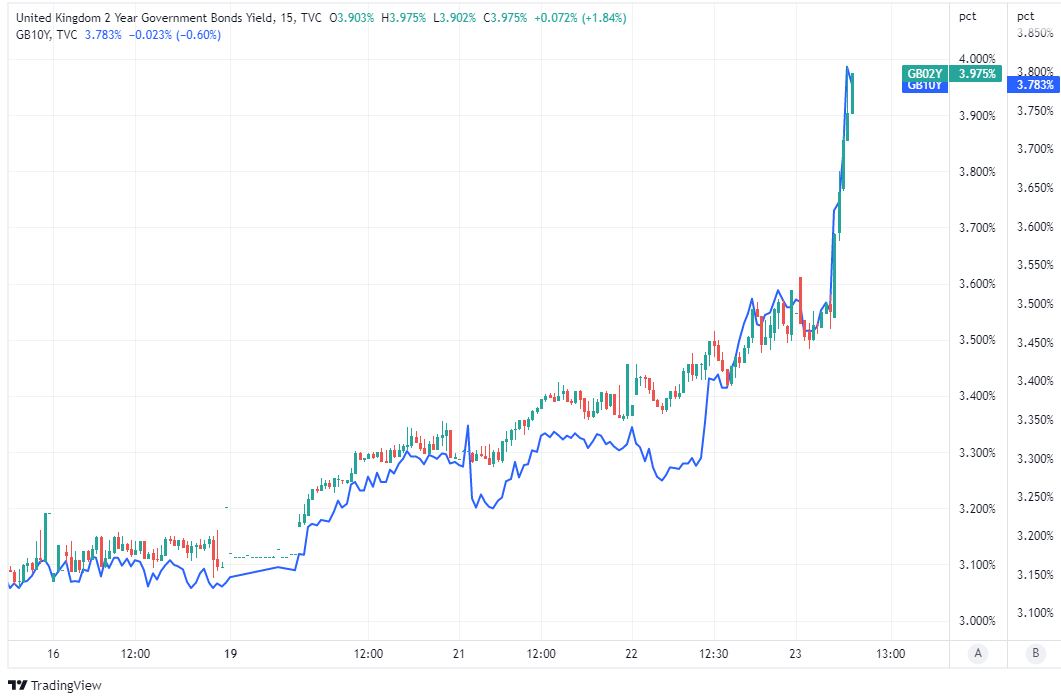Click the blue GB10Y series tag

(x=925, y=86)
